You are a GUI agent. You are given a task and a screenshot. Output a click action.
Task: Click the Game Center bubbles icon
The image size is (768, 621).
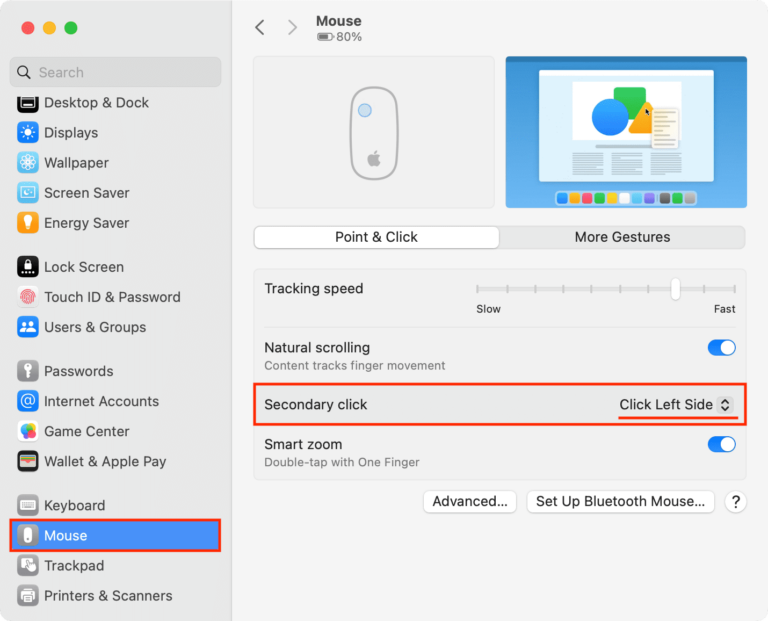coord(28,431)
